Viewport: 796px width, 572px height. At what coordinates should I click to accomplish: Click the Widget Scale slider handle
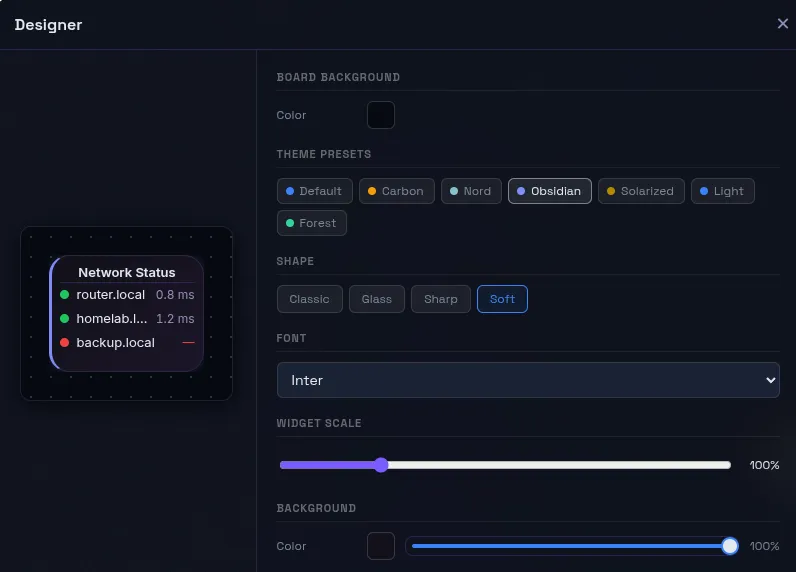(x=381, y=465)
